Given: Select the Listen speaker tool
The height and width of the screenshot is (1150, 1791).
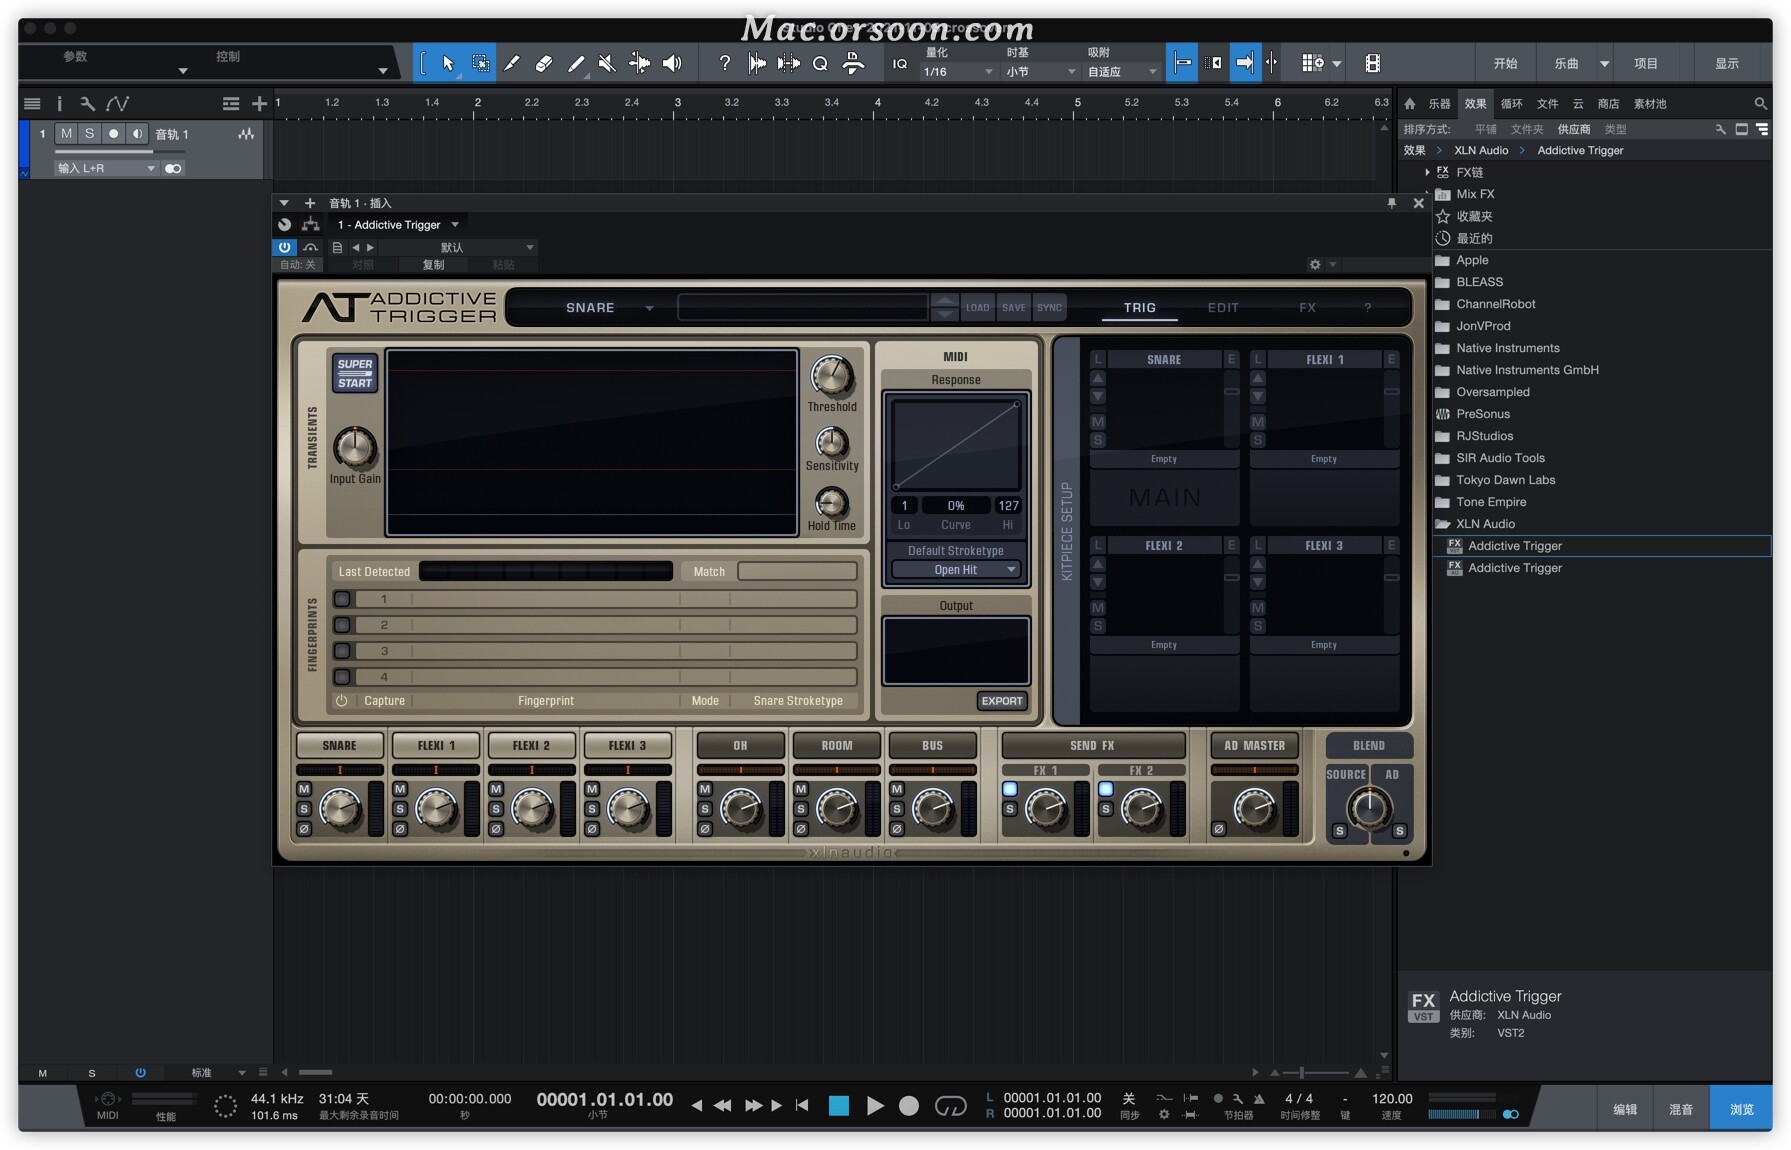Looking at the screenshot, I should tap(672, 63).
